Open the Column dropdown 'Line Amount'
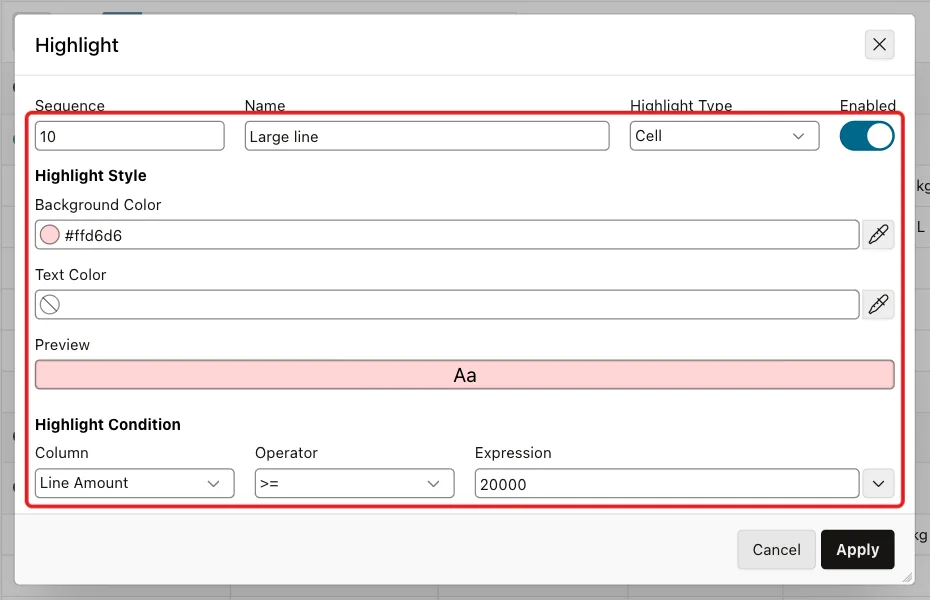Screen dimensions: 930x600 coord(135,483)
